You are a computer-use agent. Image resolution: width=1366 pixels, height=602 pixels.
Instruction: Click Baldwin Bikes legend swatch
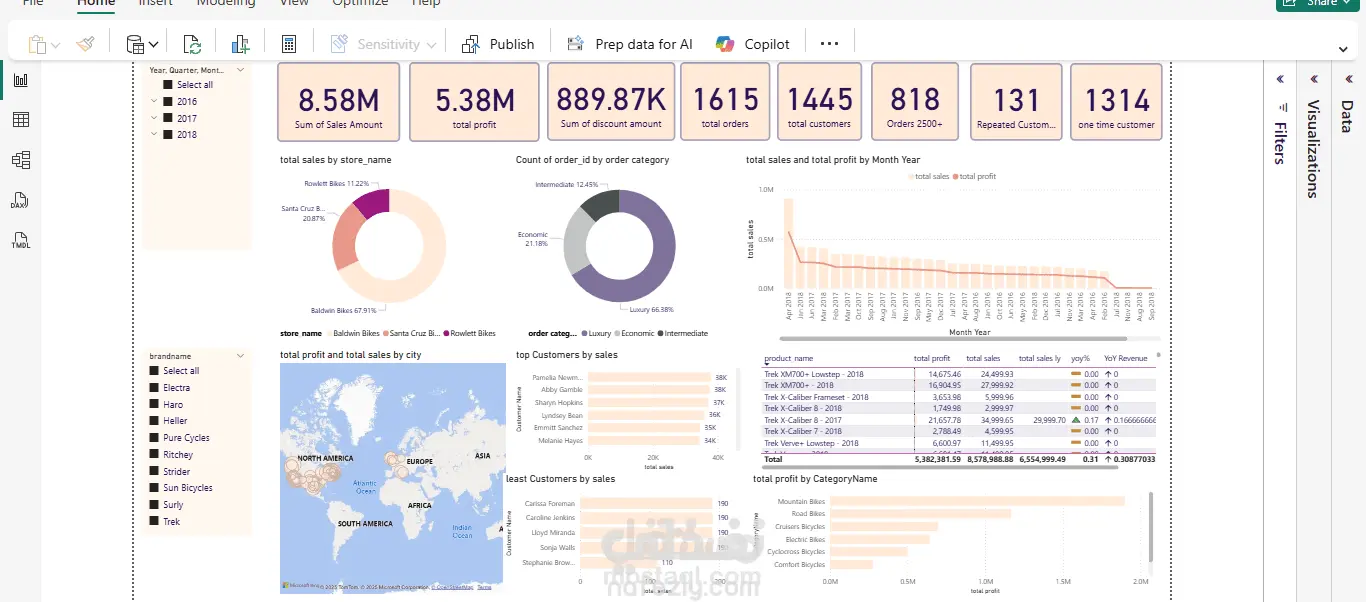tap(329, 333)
